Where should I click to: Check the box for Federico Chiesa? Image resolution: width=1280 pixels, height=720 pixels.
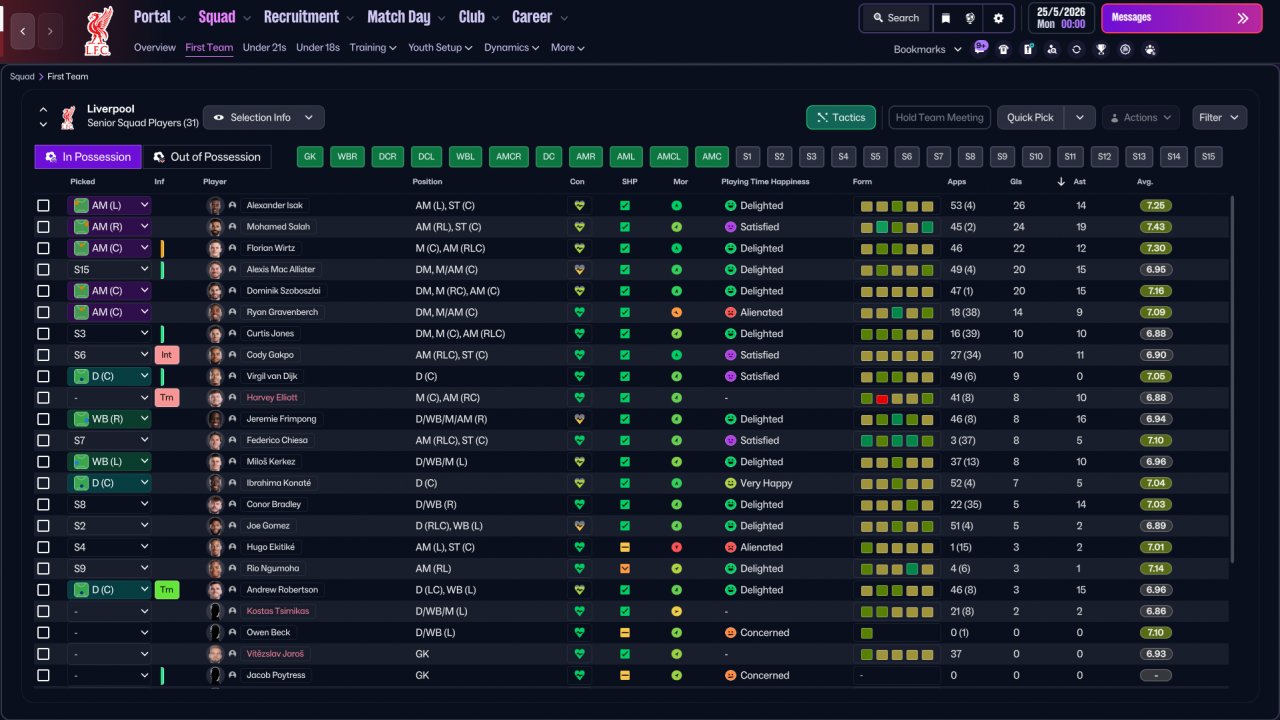[43, 440]
